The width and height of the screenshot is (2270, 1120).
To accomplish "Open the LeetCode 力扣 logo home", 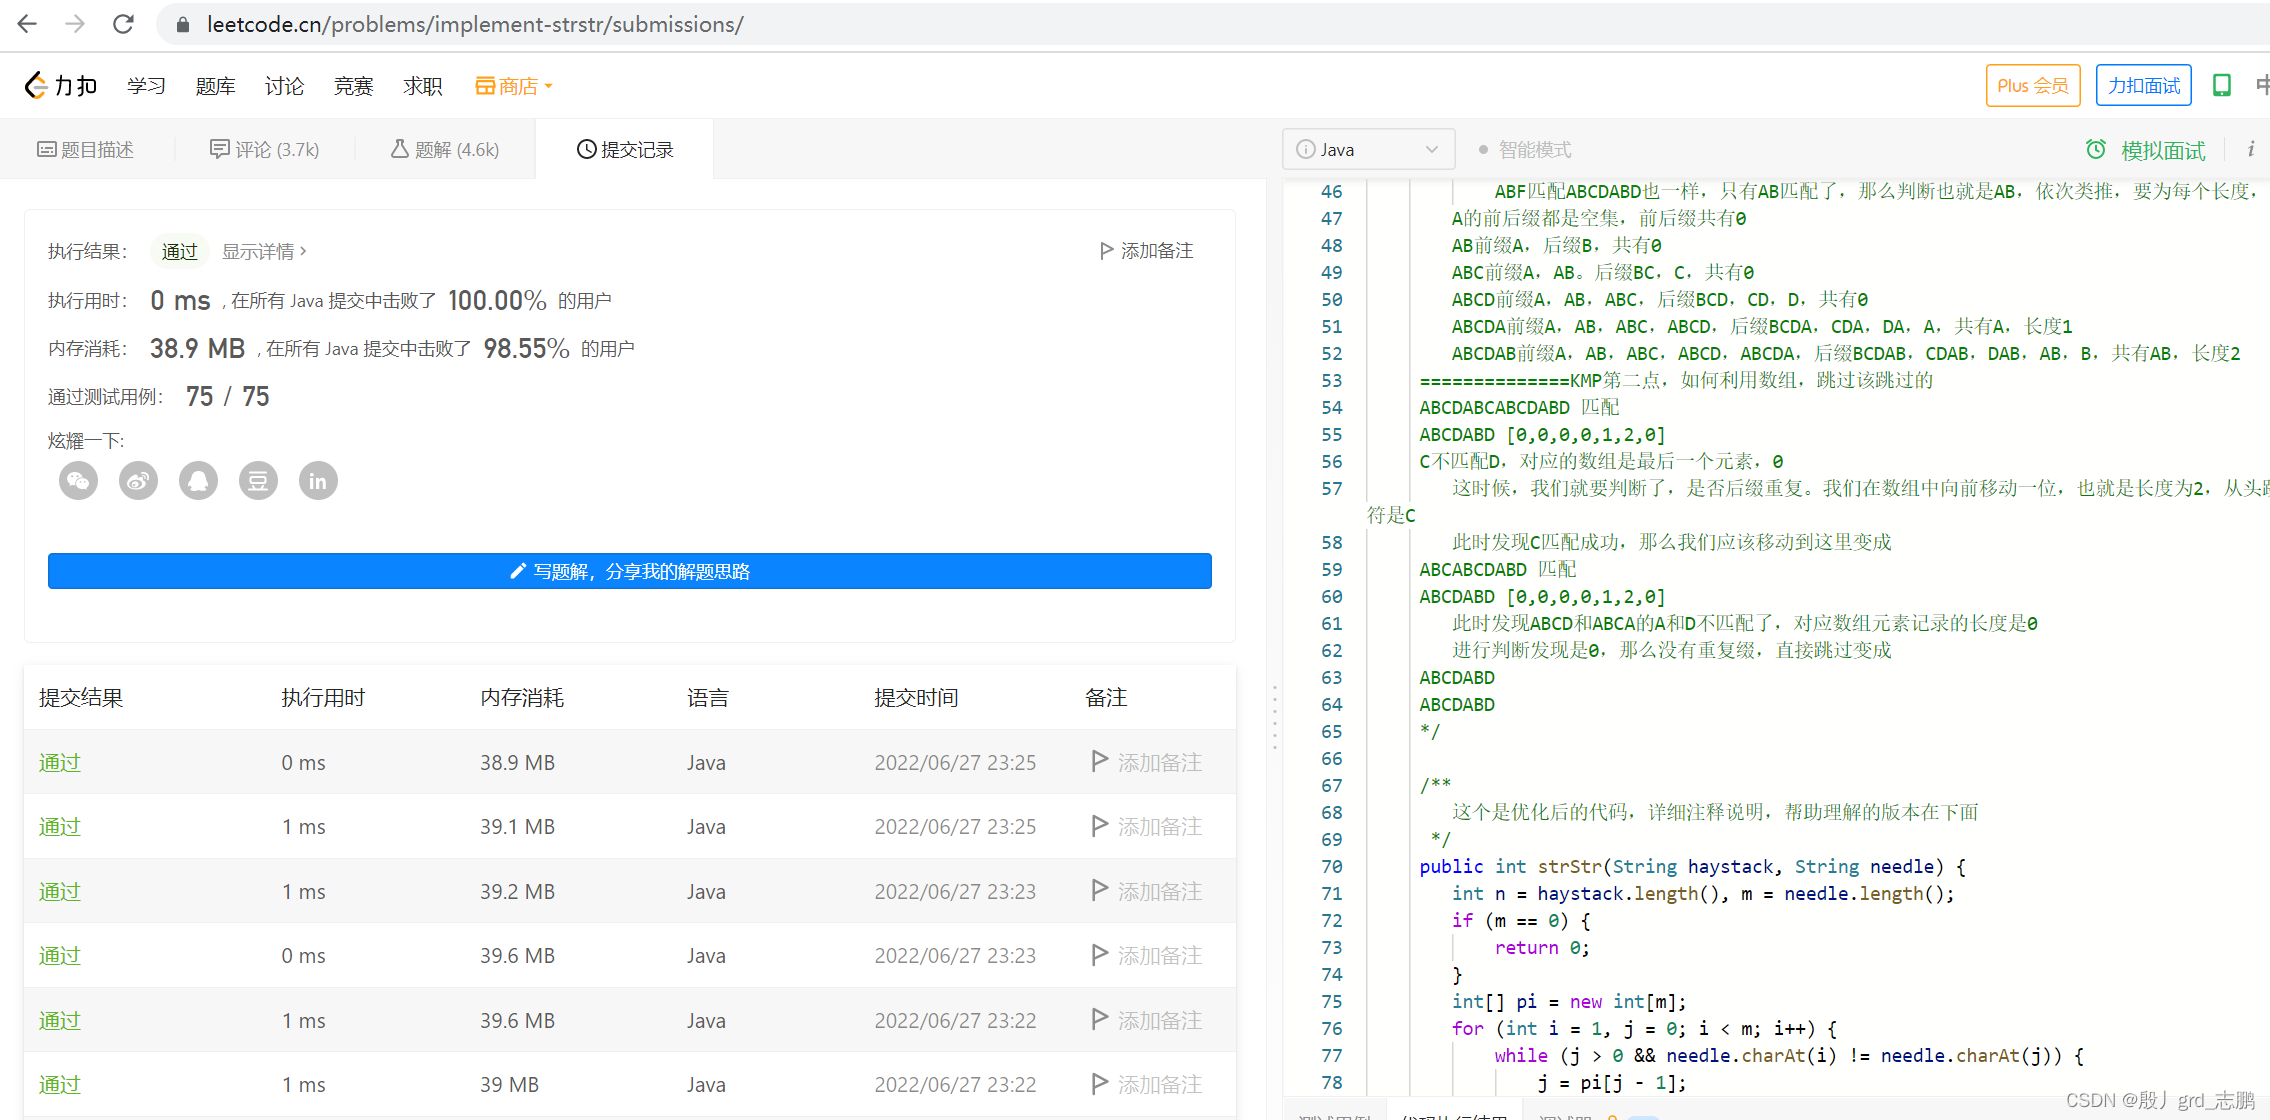I will (x=61, y=86).
